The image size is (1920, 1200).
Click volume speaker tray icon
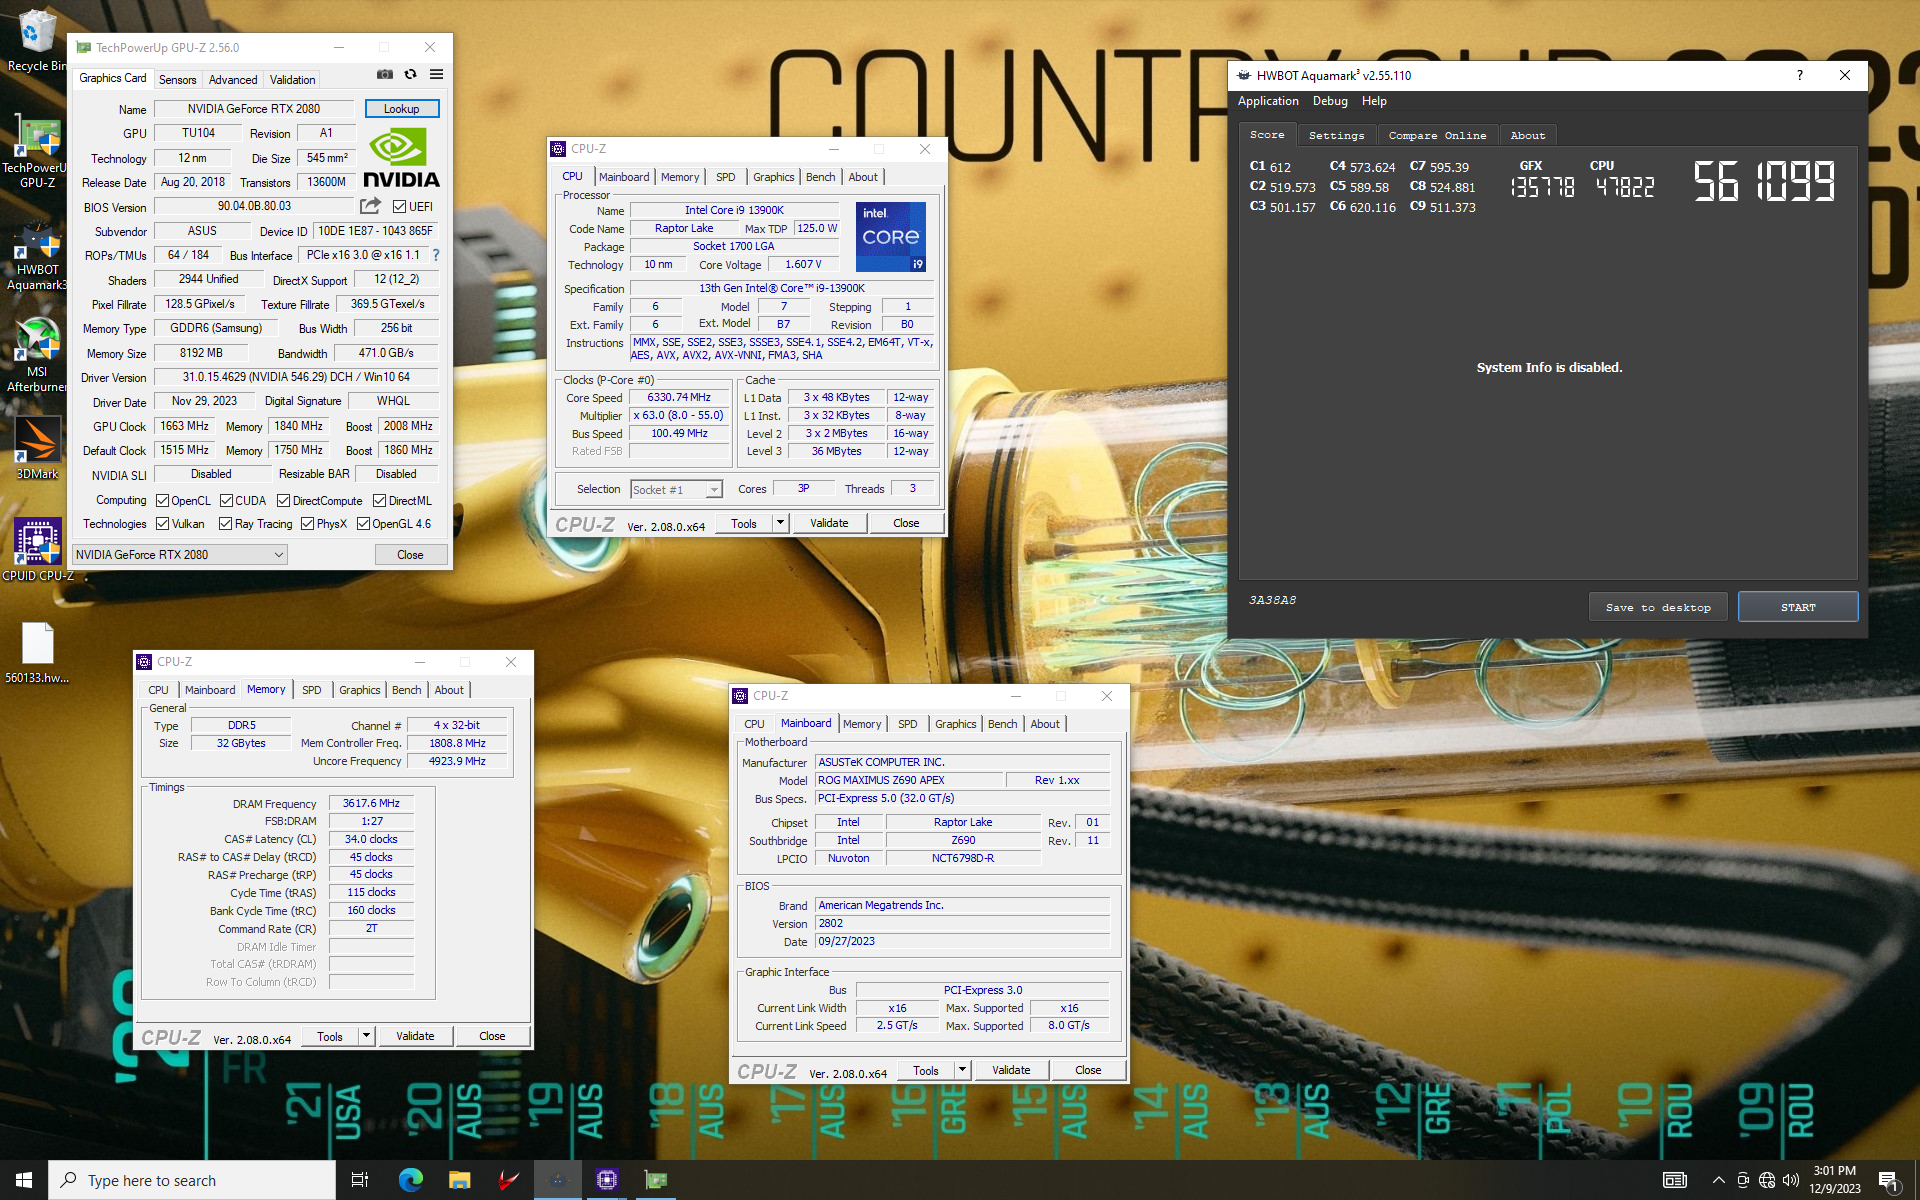(1791, 1180)
